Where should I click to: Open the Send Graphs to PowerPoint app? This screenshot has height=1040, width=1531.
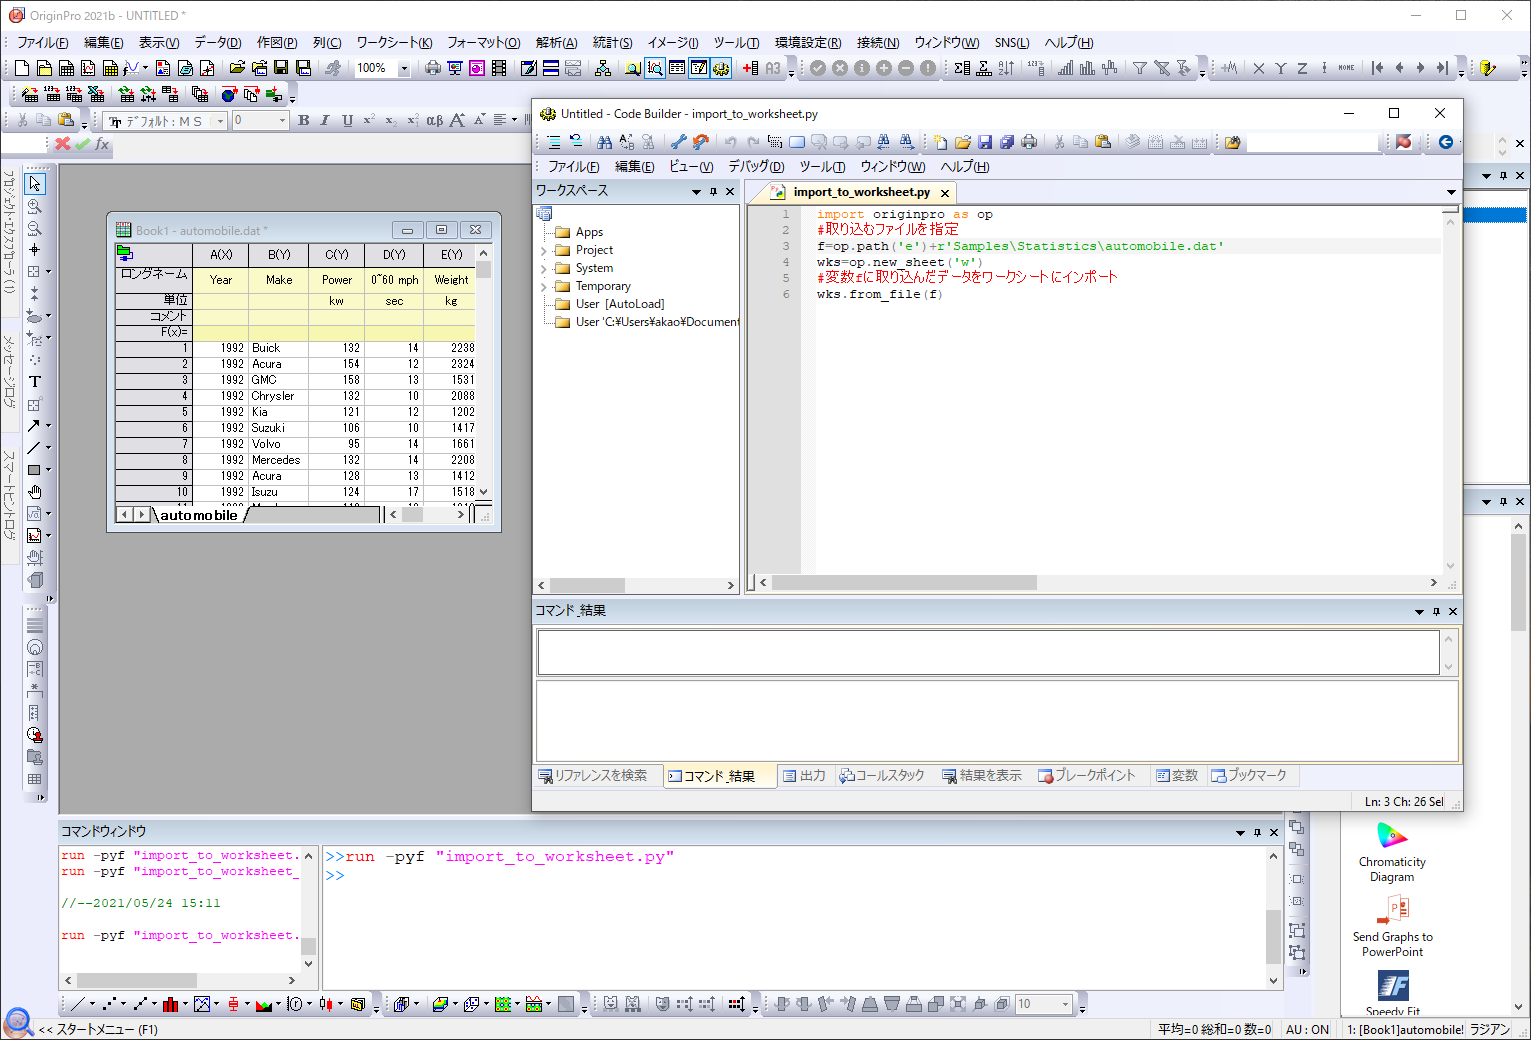click(x=1392, y=926)
